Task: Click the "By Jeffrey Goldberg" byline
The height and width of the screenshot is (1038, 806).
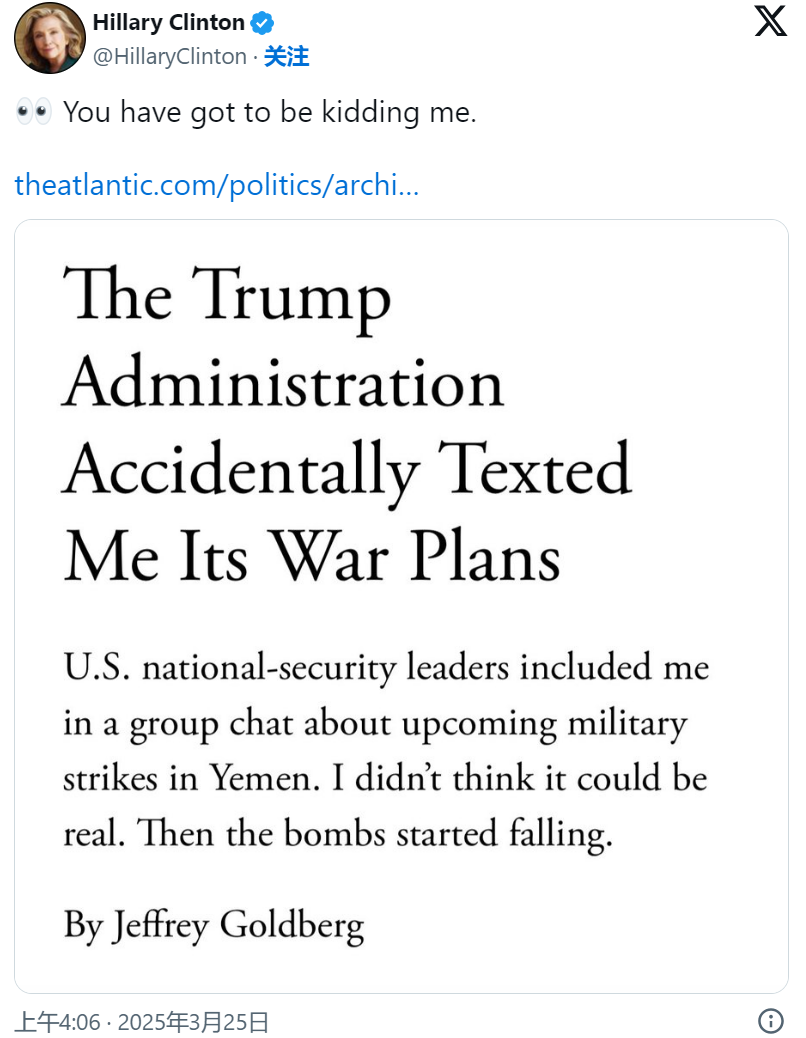Action: [214, 925]
